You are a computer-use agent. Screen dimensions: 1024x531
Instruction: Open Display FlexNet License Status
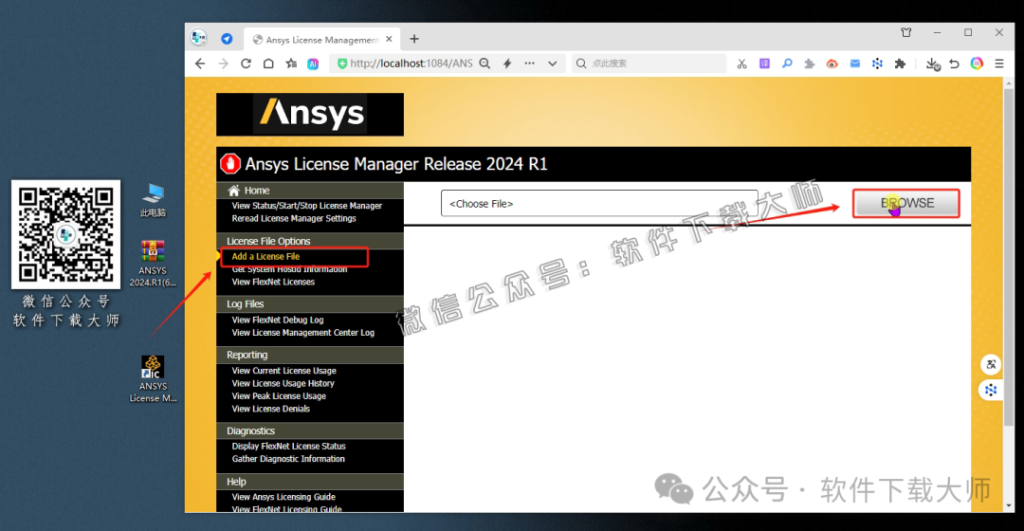[289, 446]
